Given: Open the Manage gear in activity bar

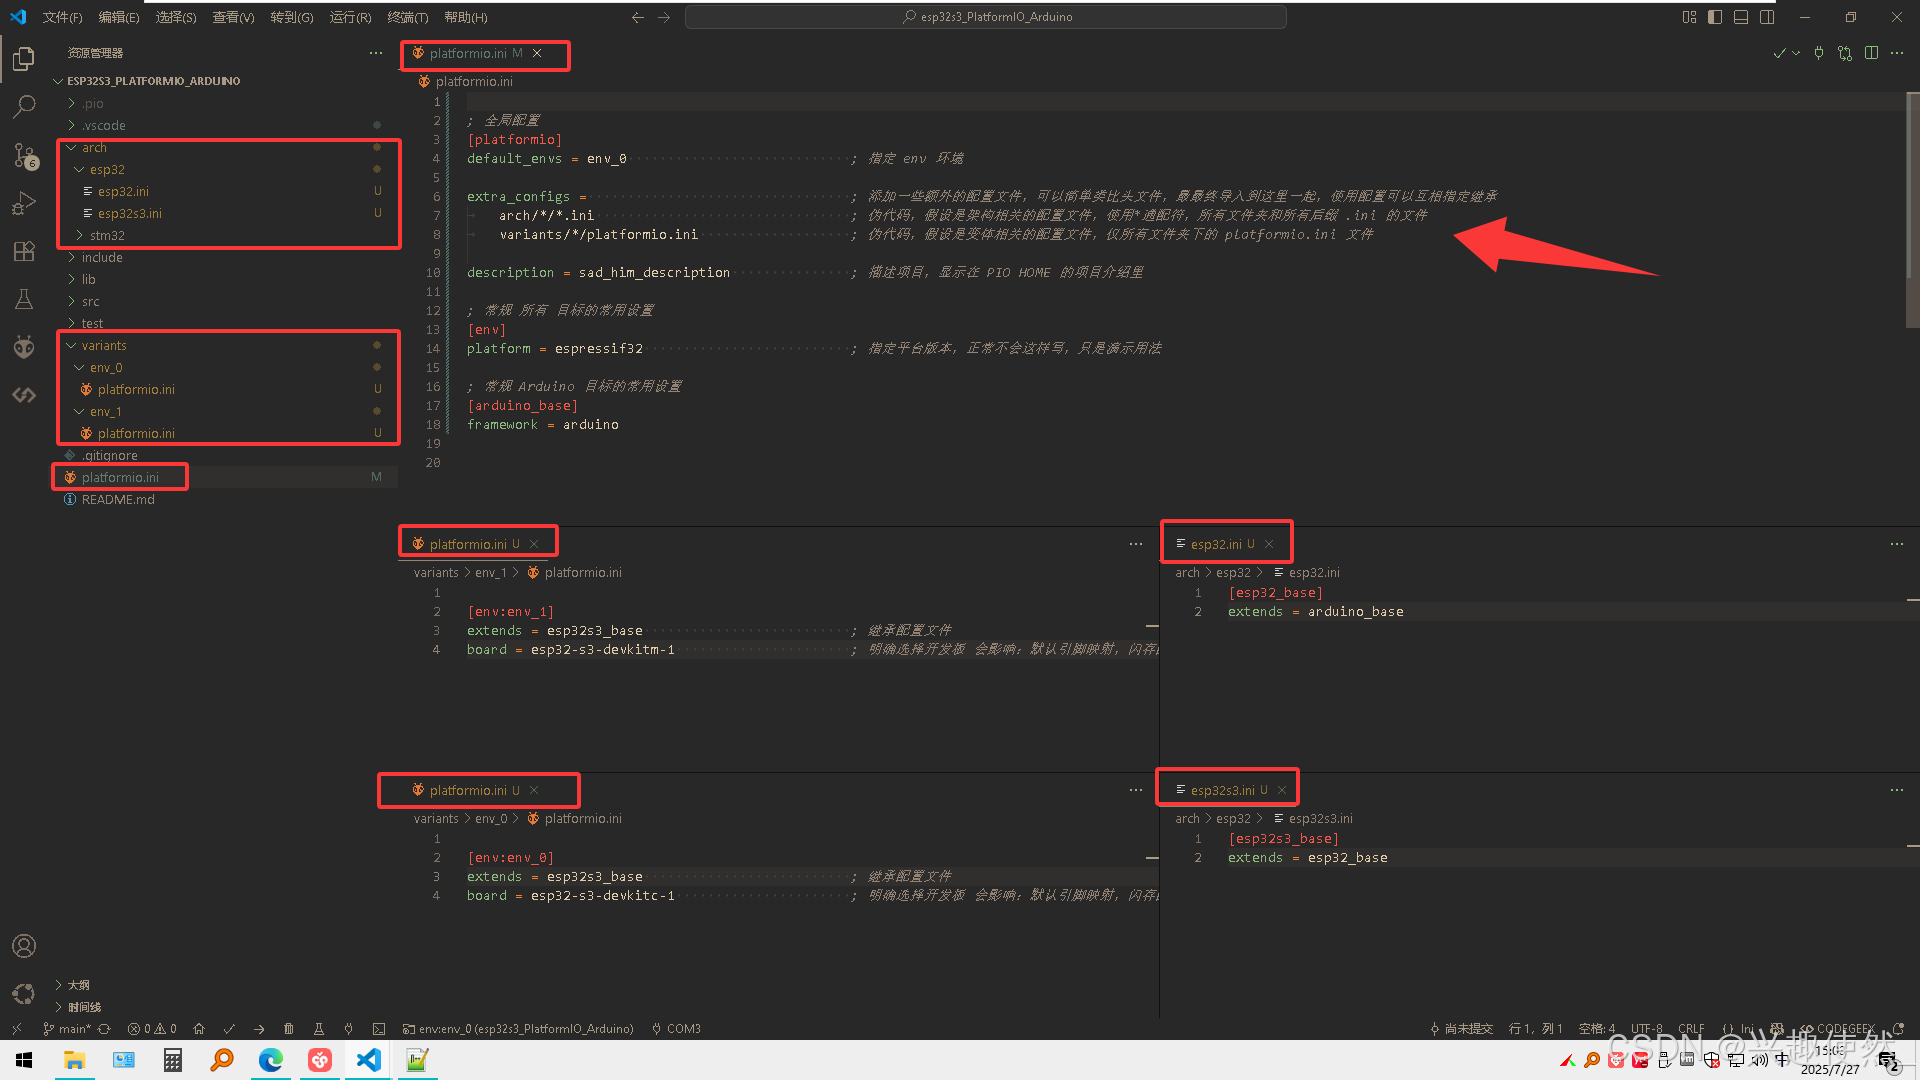Looking at the screenshot, I should click(24, 994).
